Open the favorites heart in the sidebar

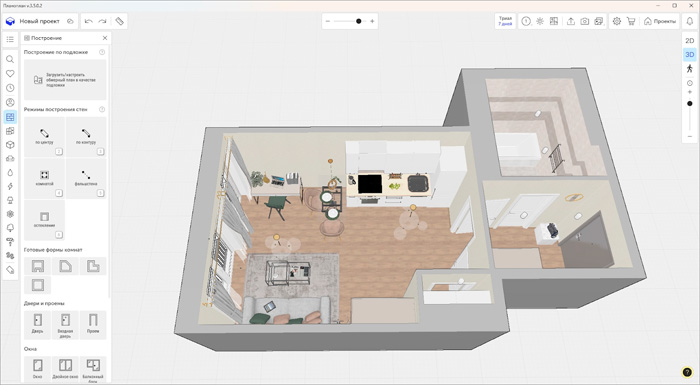click(x=10, y=73)
